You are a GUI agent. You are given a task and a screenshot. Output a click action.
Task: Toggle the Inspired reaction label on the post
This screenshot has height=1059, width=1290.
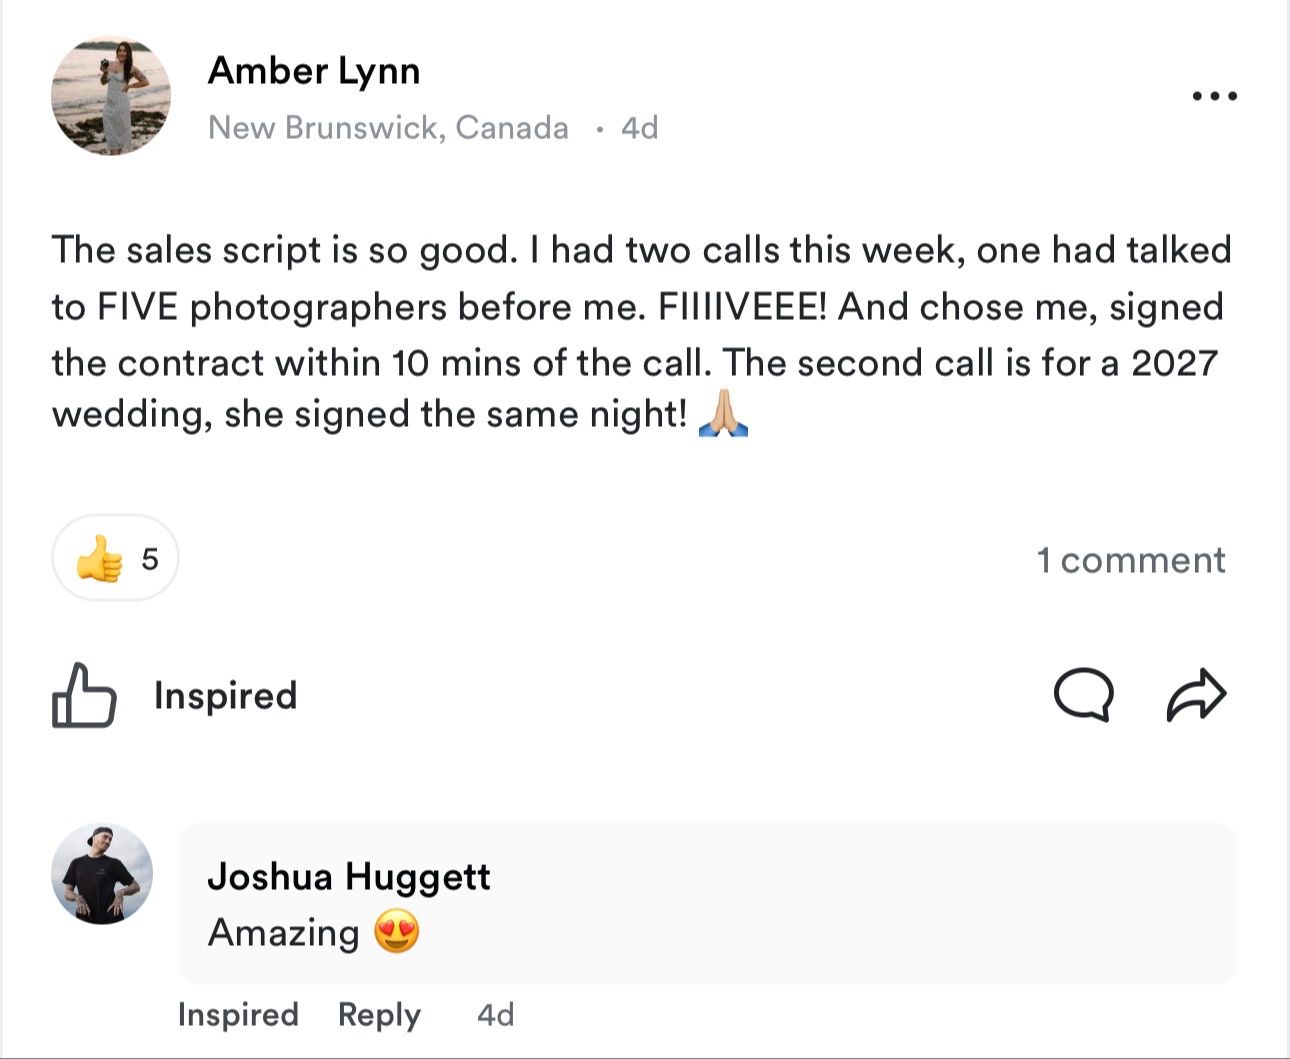click(225, 695)
